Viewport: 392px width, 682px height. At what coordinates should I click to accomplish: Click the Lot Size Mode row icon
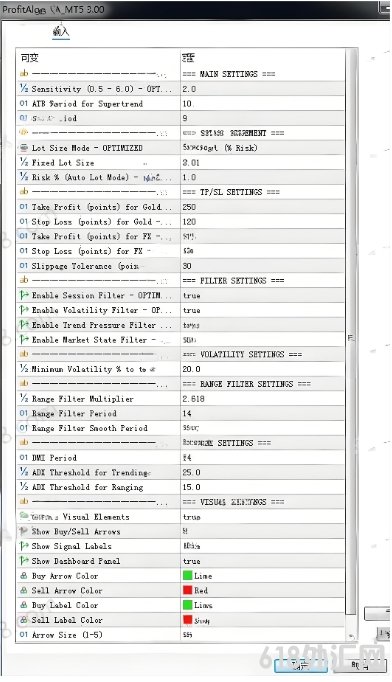point(24,147)
